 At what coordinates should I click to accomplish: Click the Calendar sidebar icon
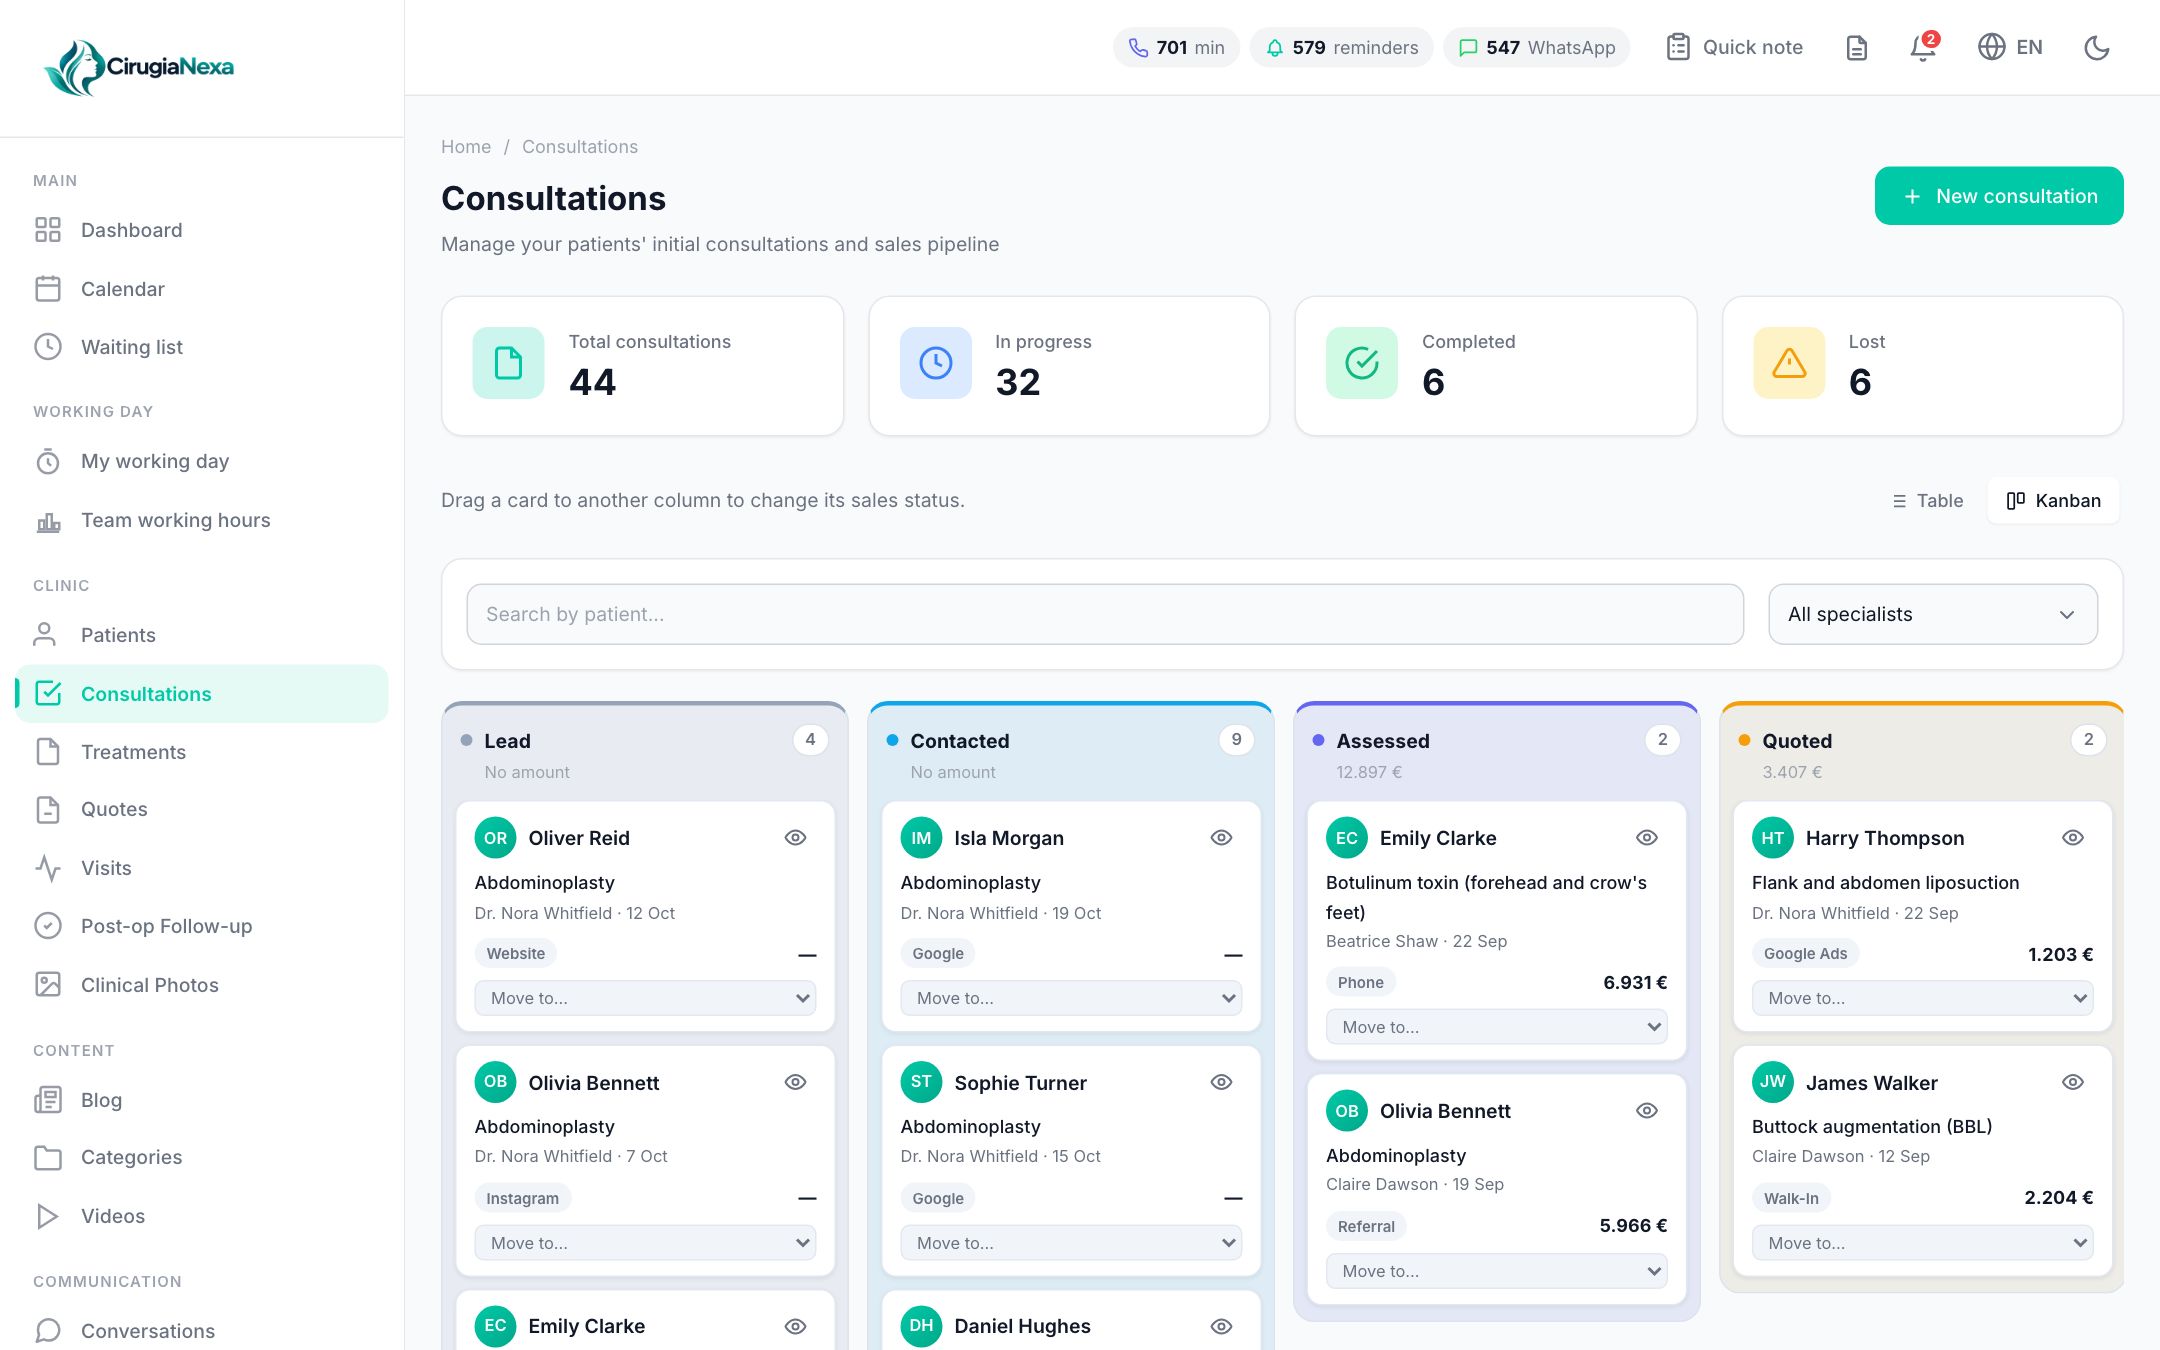point(48,289)
